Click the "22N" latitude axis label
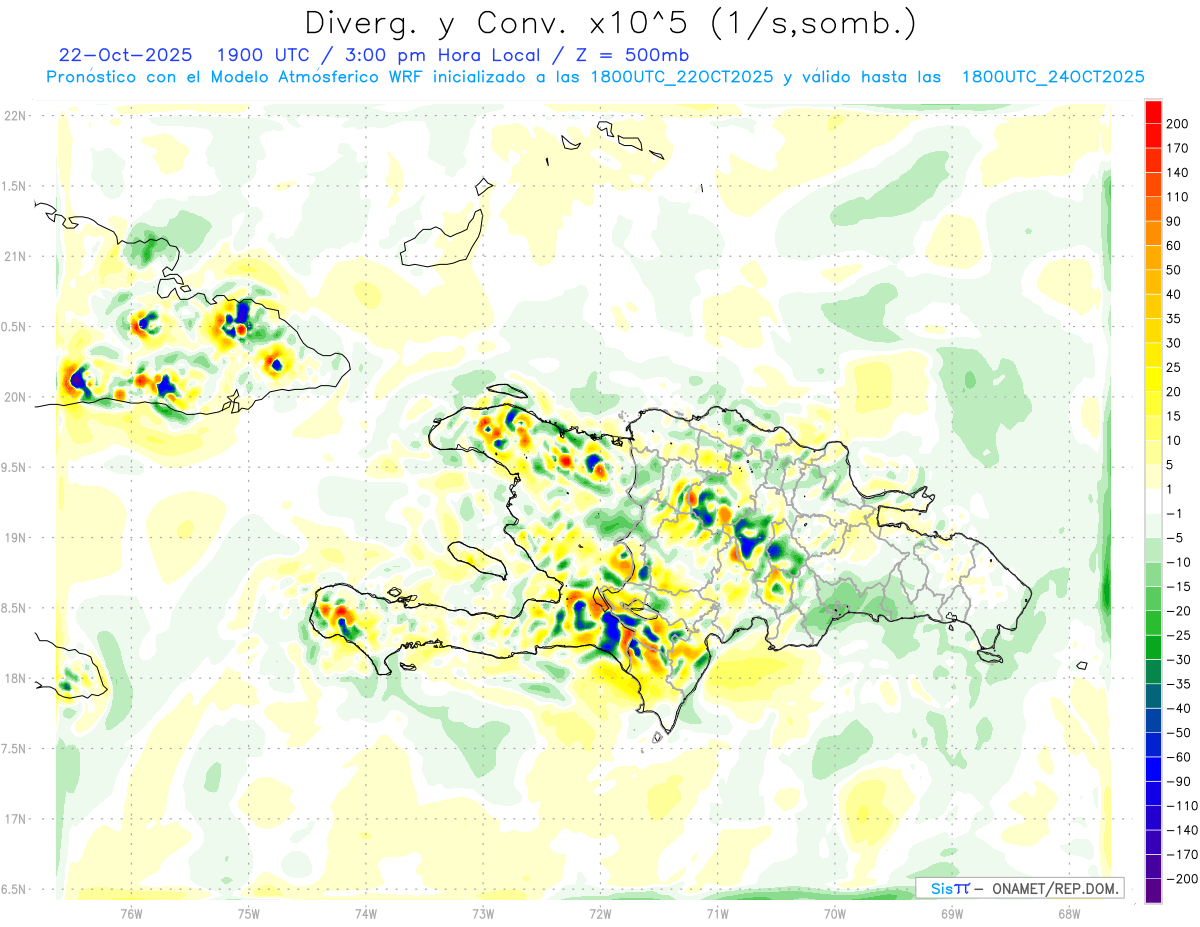Viewport: 1200px width, 927px height. [x=15, y=116]
